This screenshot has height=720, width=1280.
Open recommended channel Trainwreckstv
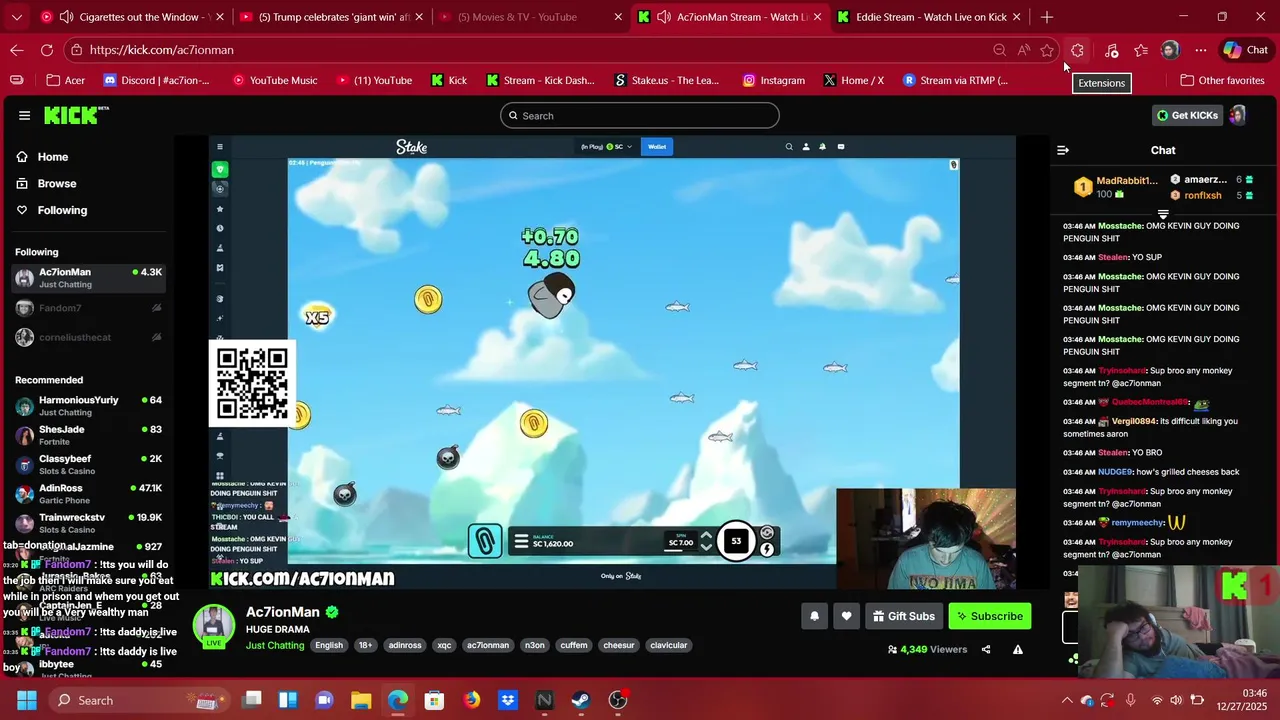(x=88, y=523)
